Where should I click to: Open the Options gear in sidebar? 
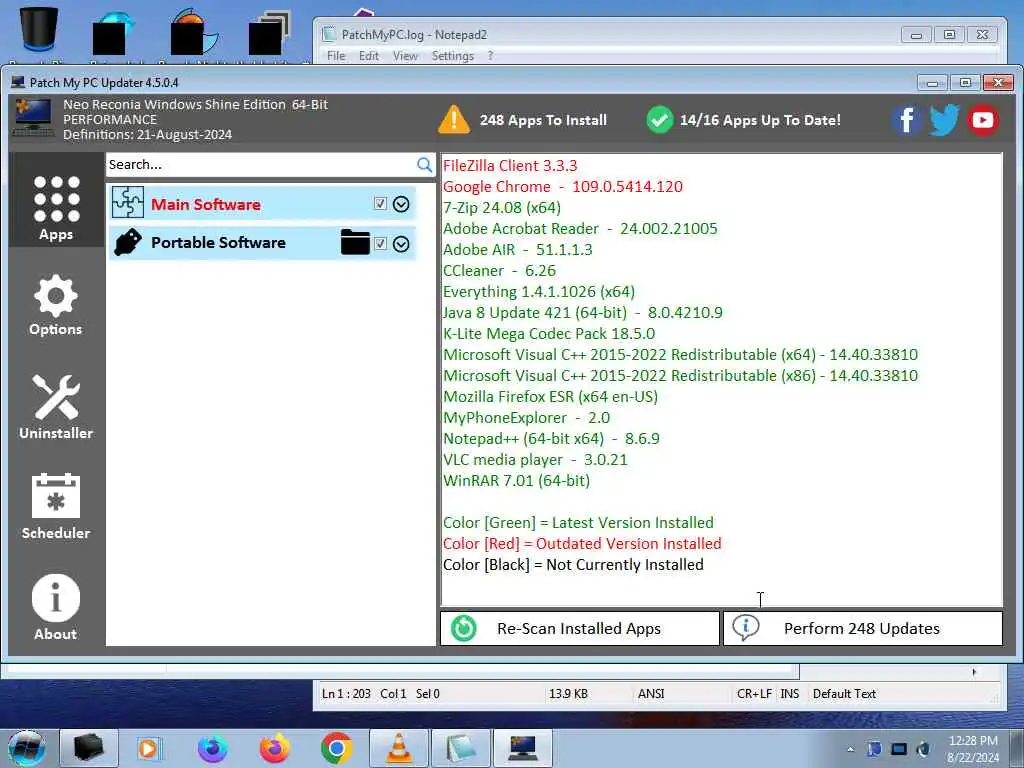point(56,306)
